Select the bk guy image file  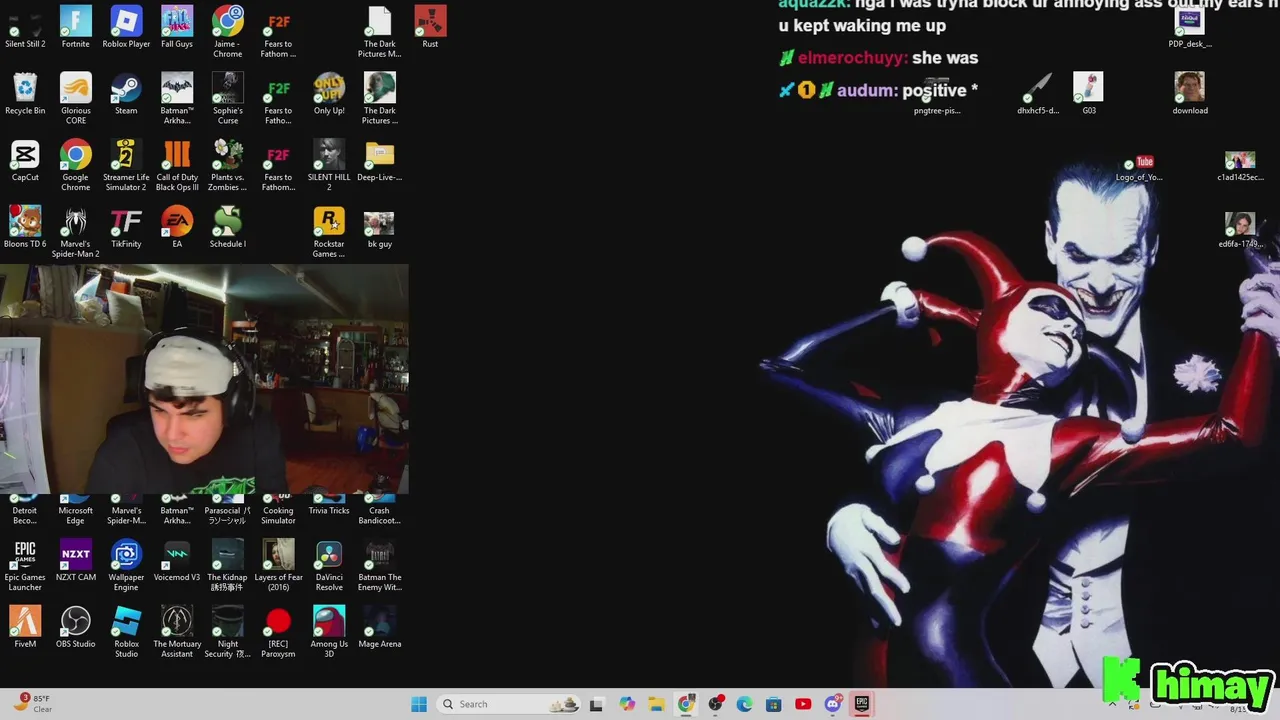(380, 228)
